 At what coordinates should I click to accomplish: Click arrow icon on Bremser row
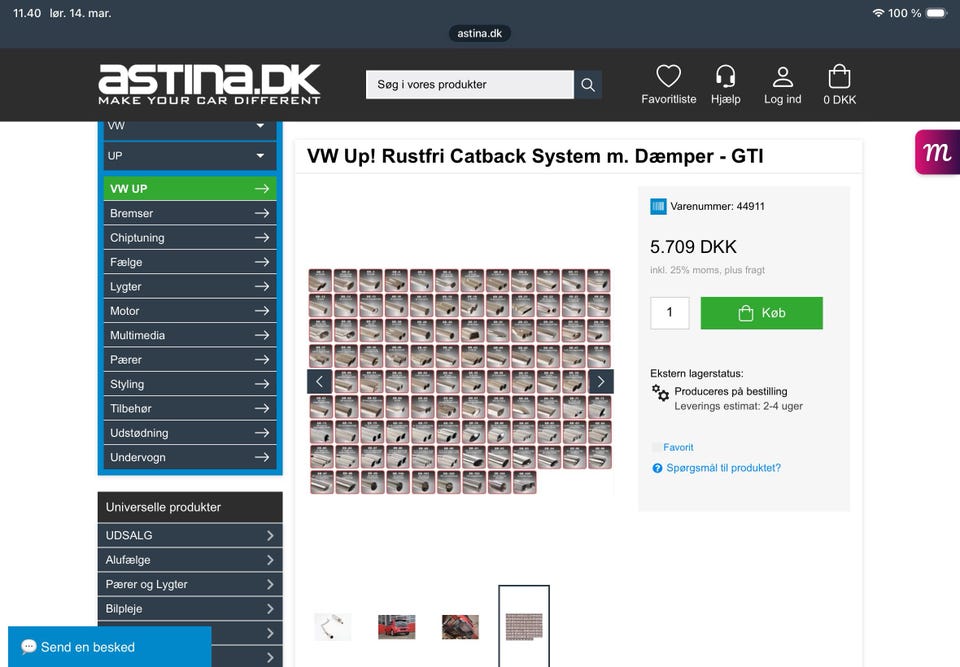click(x=262, y=213)
